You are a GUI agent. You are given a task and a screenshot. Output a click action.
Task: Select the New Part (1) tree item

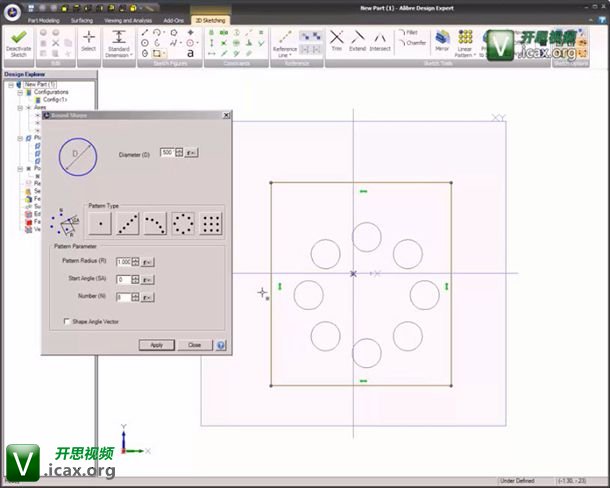[x=40, y=84]
